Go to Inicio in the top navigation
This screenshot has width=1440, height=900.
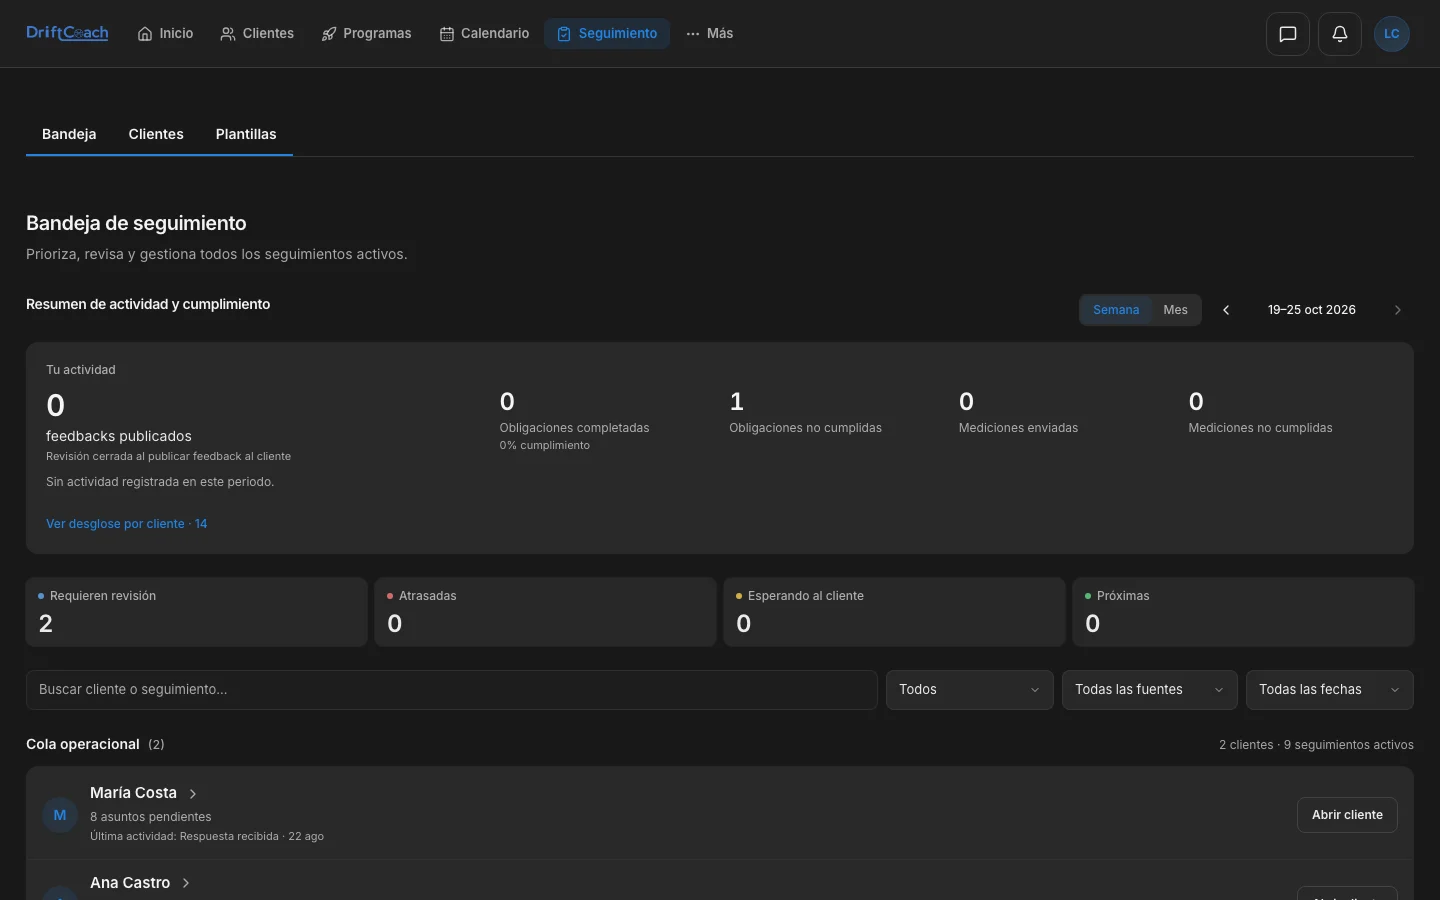coord(166,34)
